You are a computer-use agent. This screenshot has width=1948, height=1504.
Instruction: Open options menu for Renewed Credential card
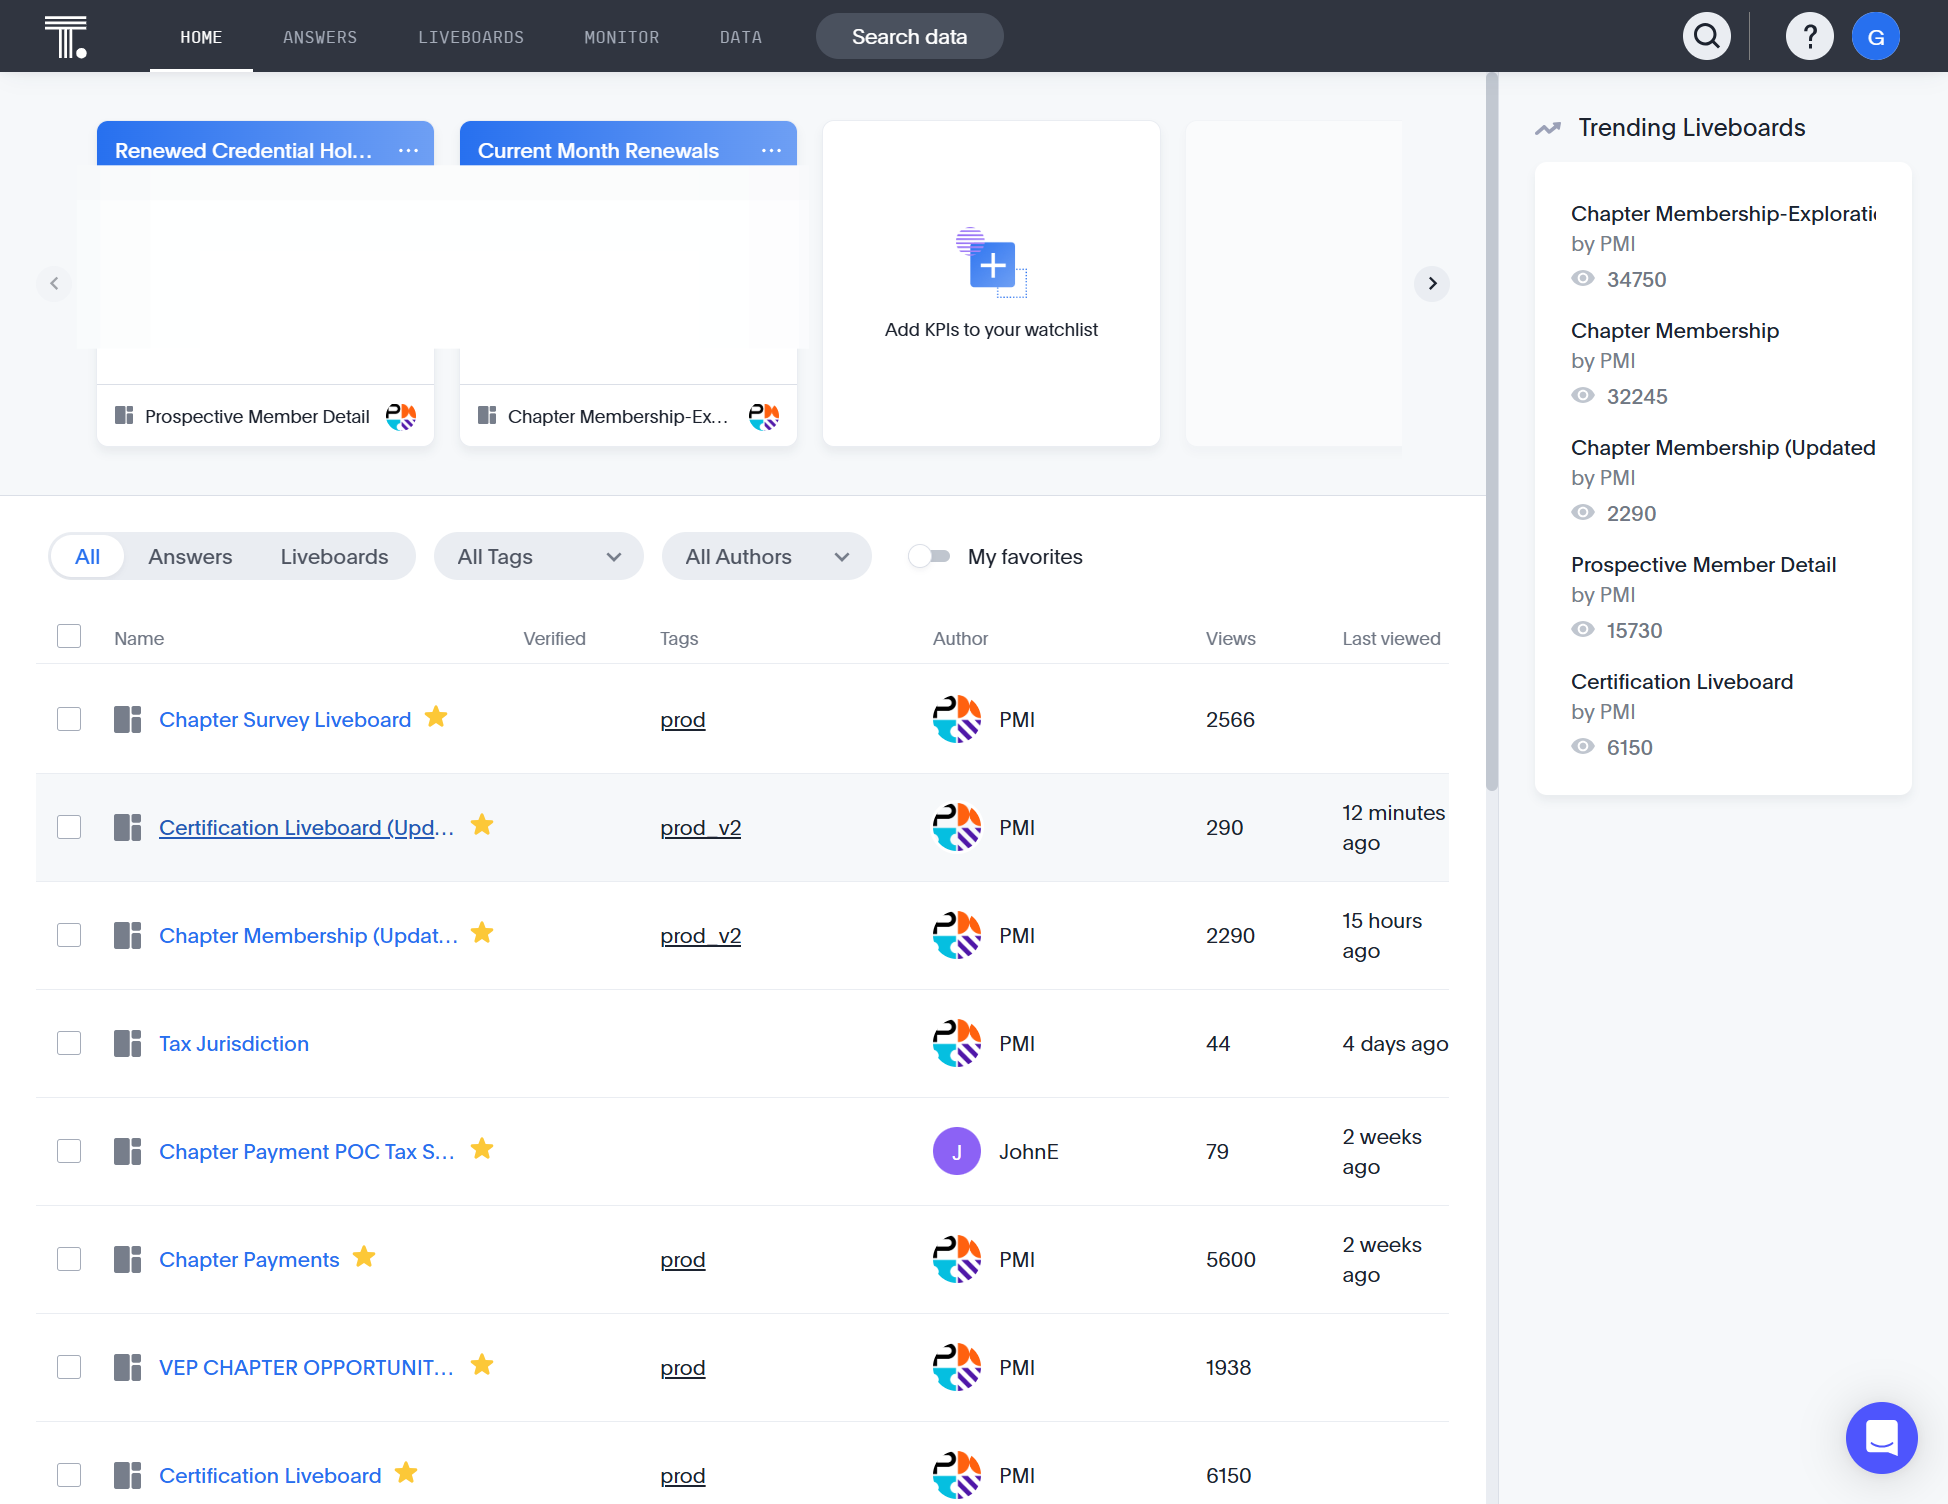(408, 151)
